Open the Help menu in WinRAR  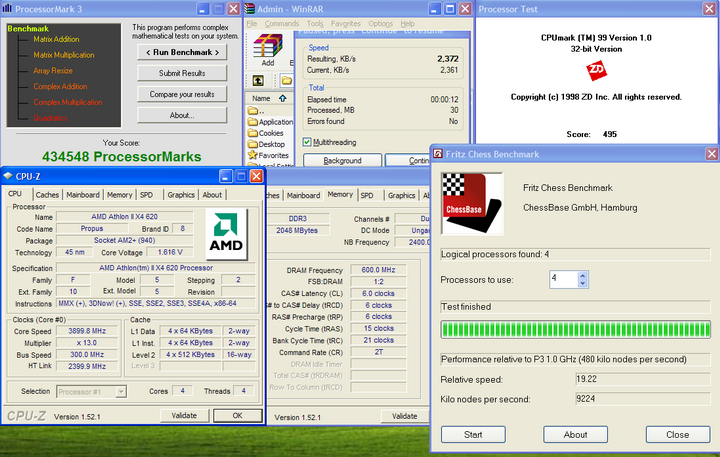[x=407, y=23]
